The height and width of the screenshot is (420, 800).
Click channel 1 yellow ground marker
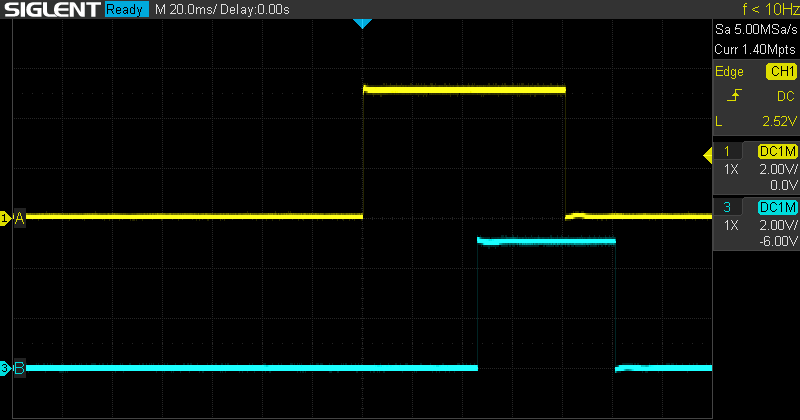pos(5,217)
